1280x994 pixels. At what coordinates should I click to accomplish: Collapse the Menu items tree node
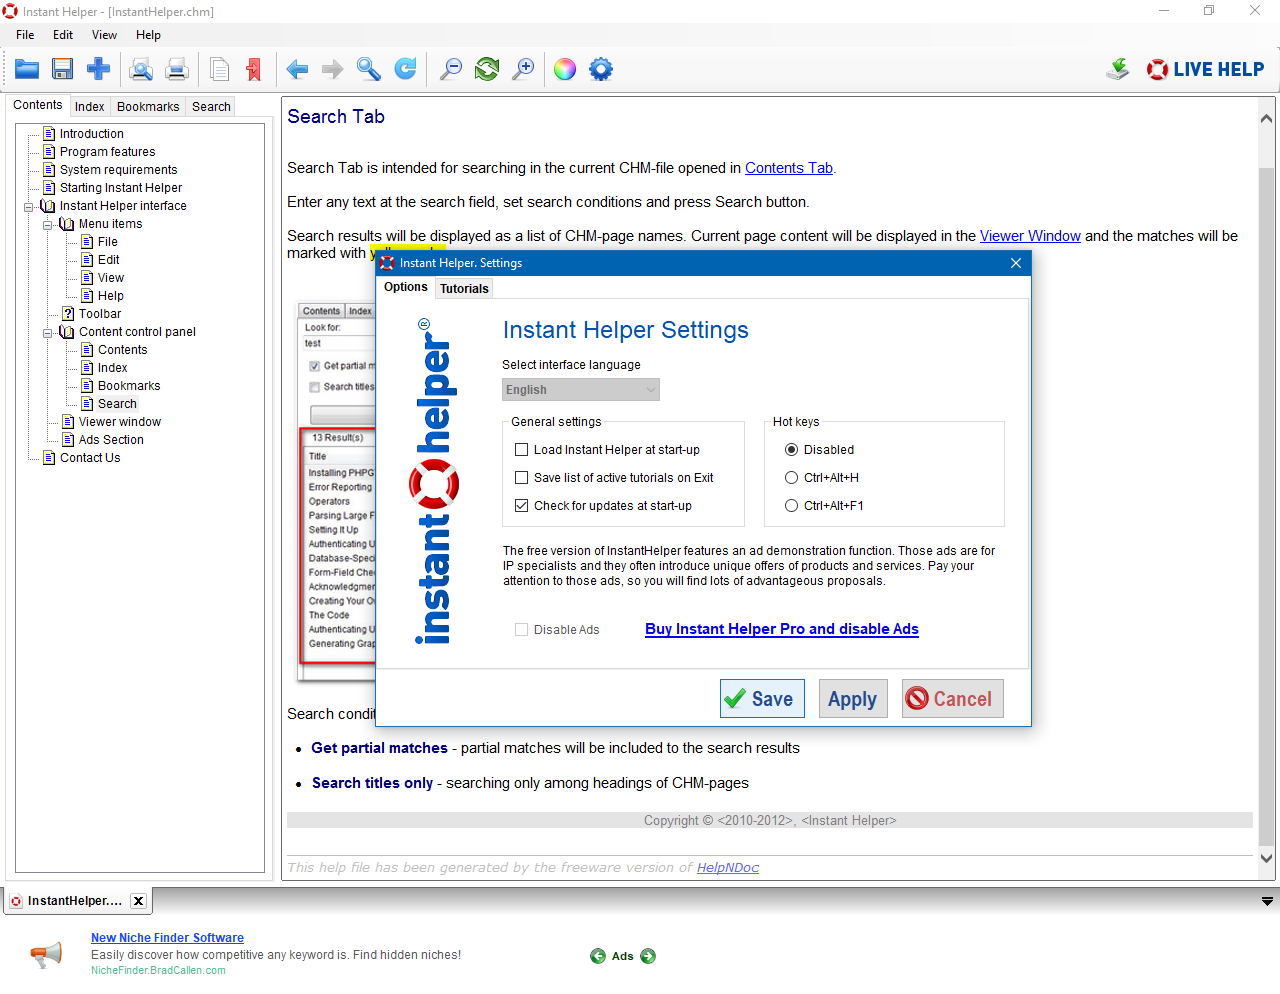(x=47, y=225)
